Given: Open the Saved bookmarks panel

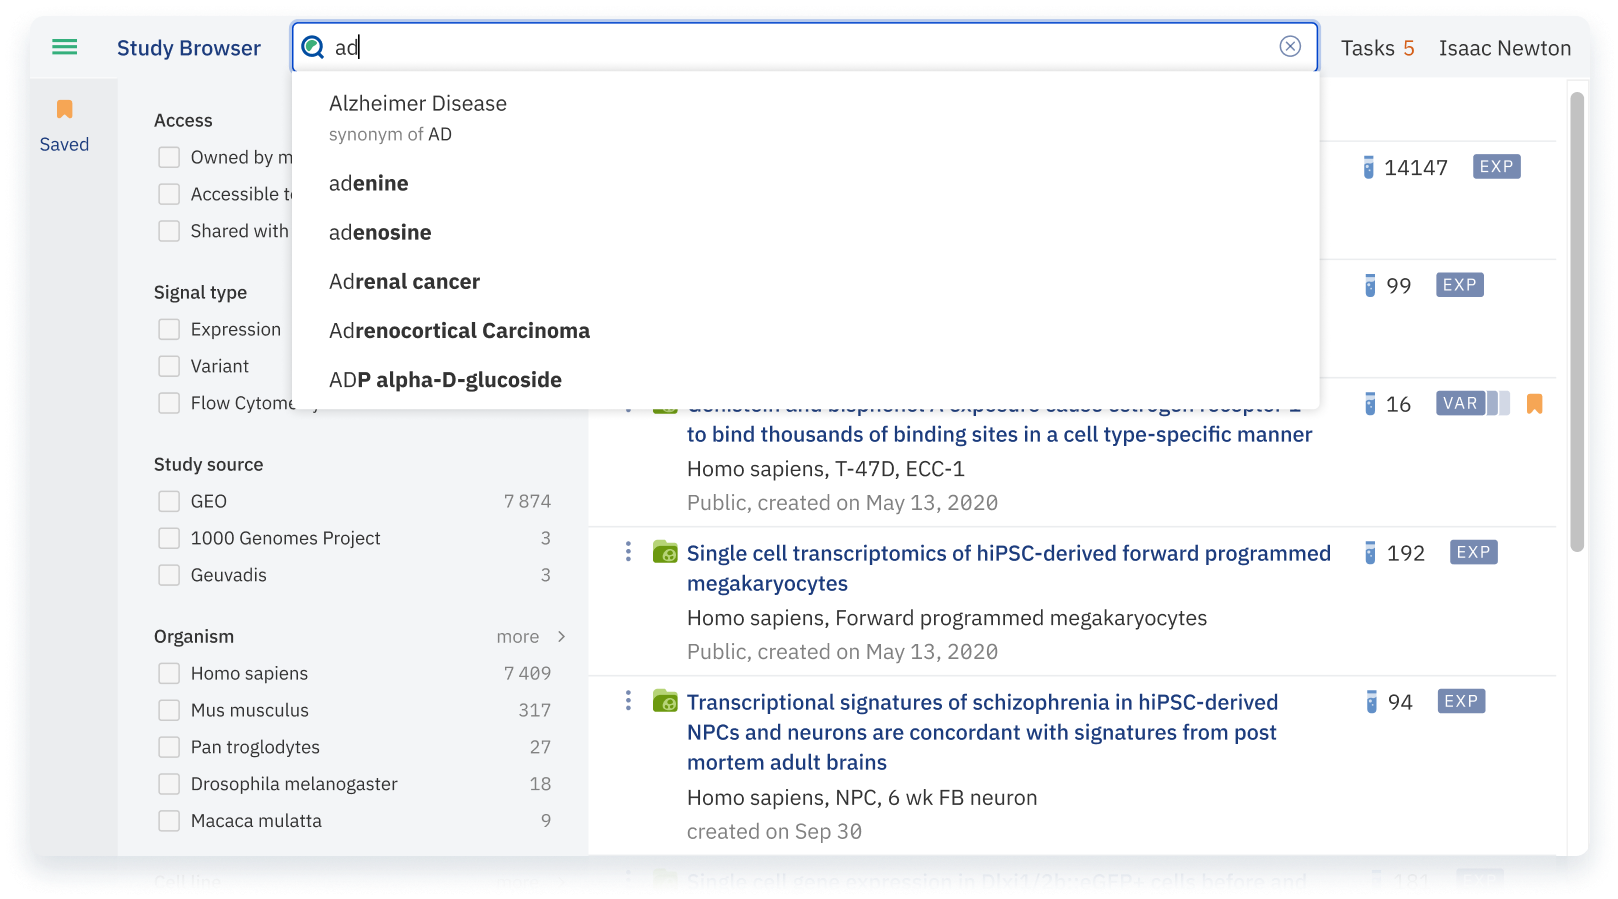Looking at the screenshot, I should coord(64,125).
